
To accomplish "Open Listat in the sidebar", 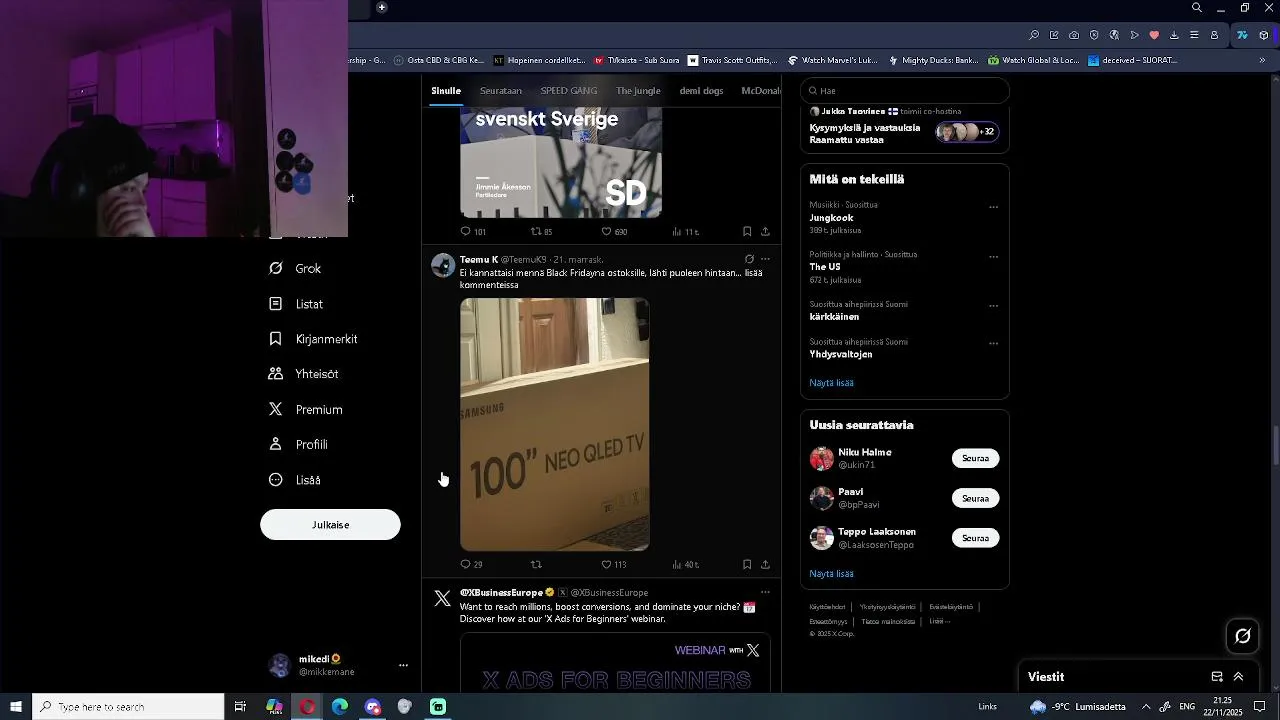I will pos(296,304).
